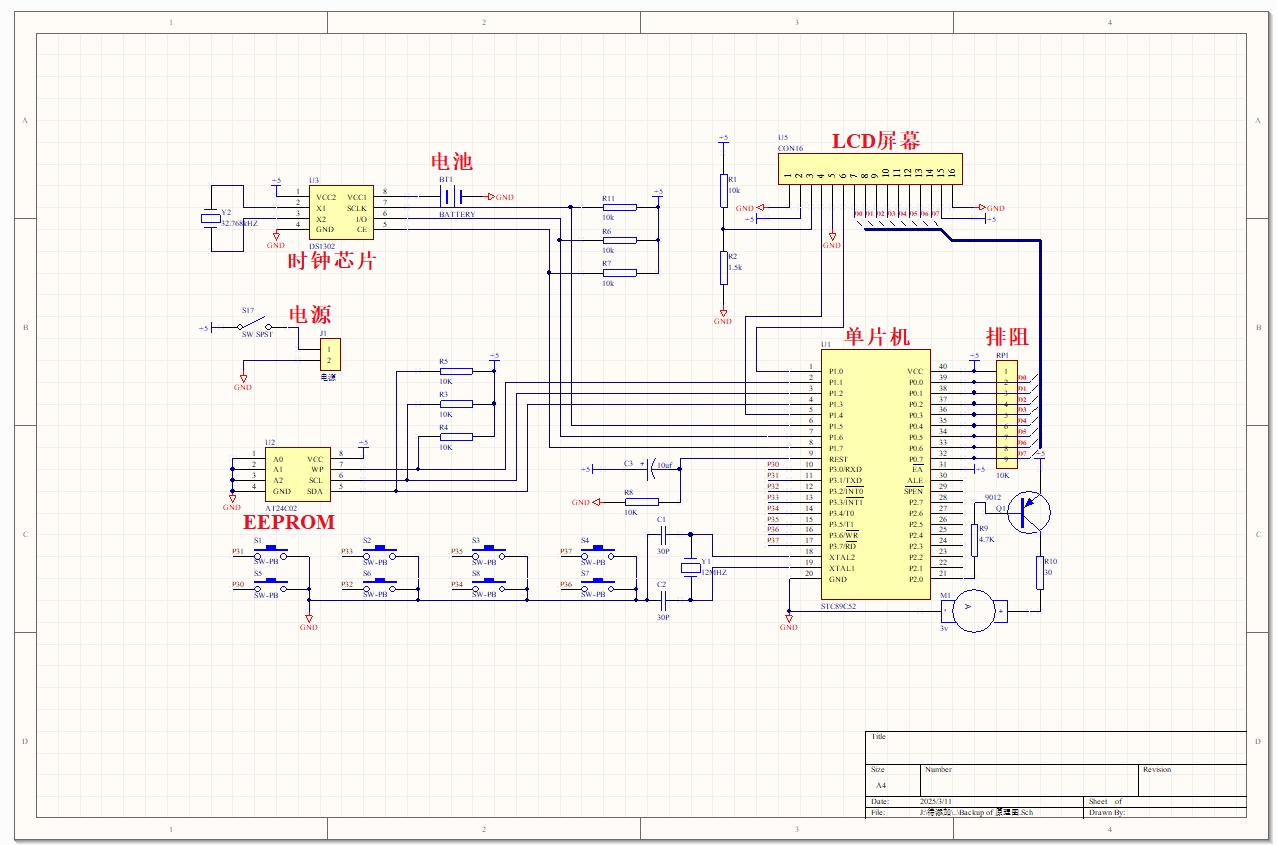
Task: Click capacitor C2 30P
Action: pyautogui.click(x=663, y=600)
